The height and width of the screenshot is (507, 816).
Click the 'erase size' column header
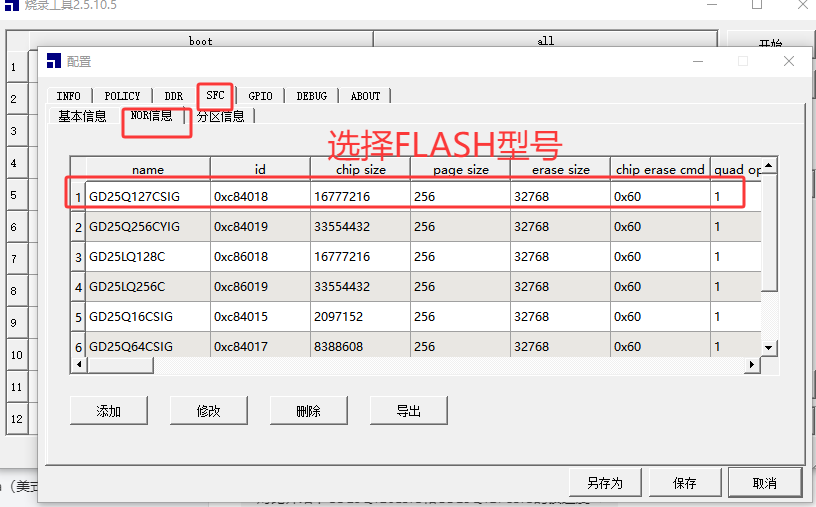tap(560, 170)
